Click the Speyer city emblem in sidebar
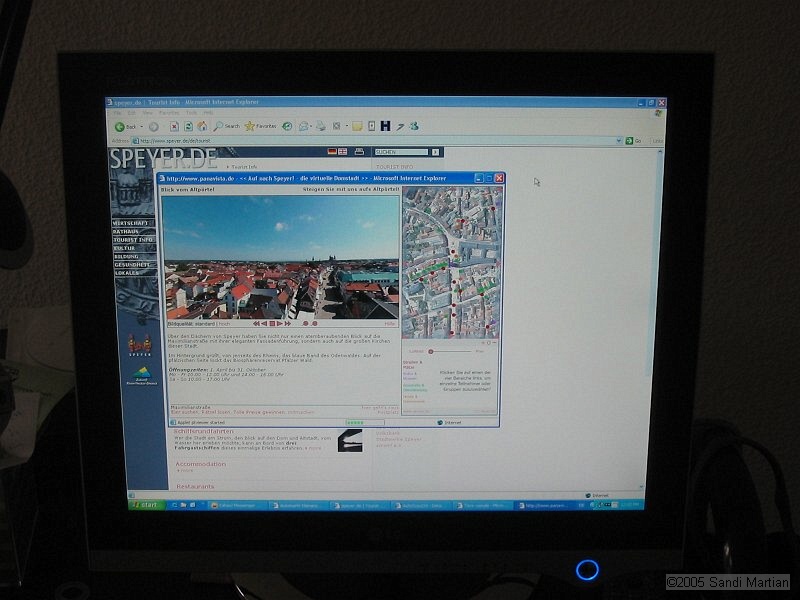Viewport: 800px width, 600px height. 139,345
